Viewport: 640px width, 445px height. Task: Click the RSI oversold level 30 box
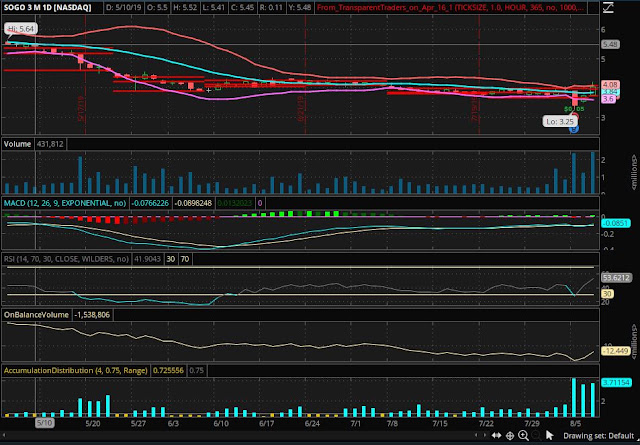point(171,259)
